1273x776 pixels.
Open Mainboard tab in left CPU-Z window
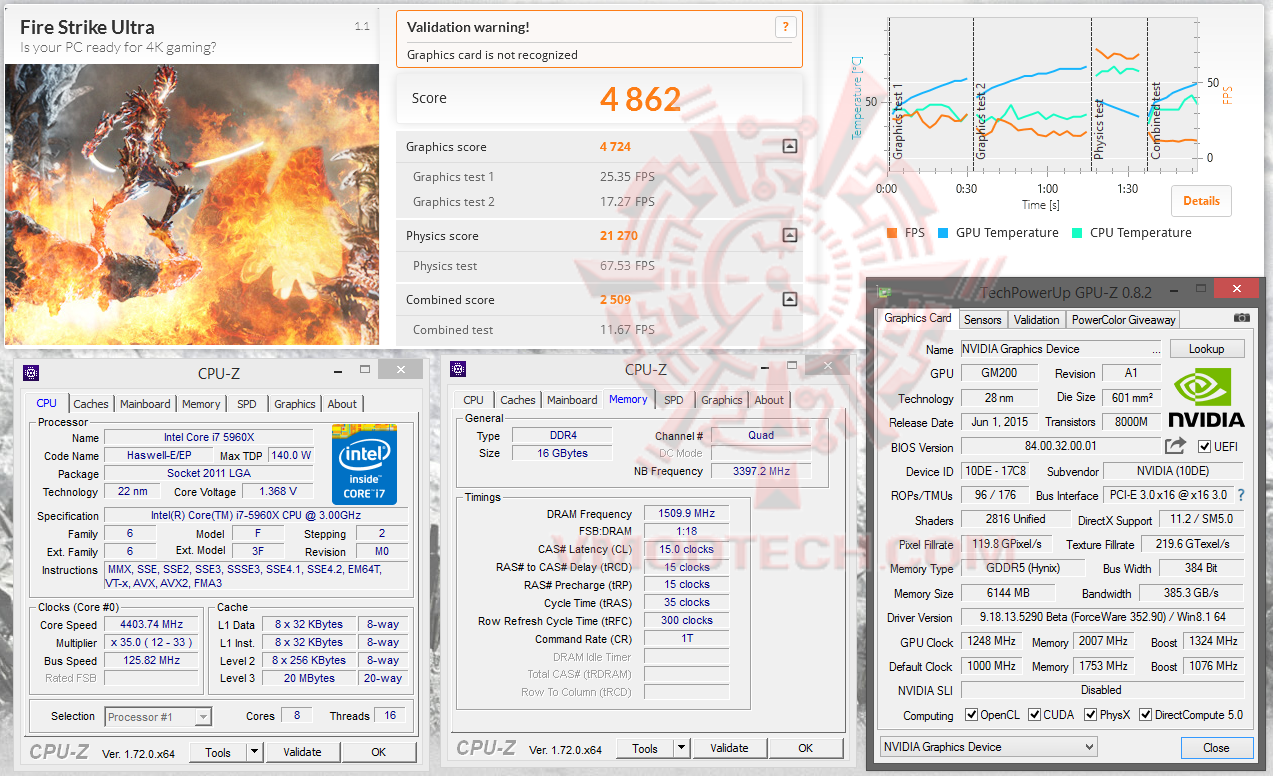point(145,404)
